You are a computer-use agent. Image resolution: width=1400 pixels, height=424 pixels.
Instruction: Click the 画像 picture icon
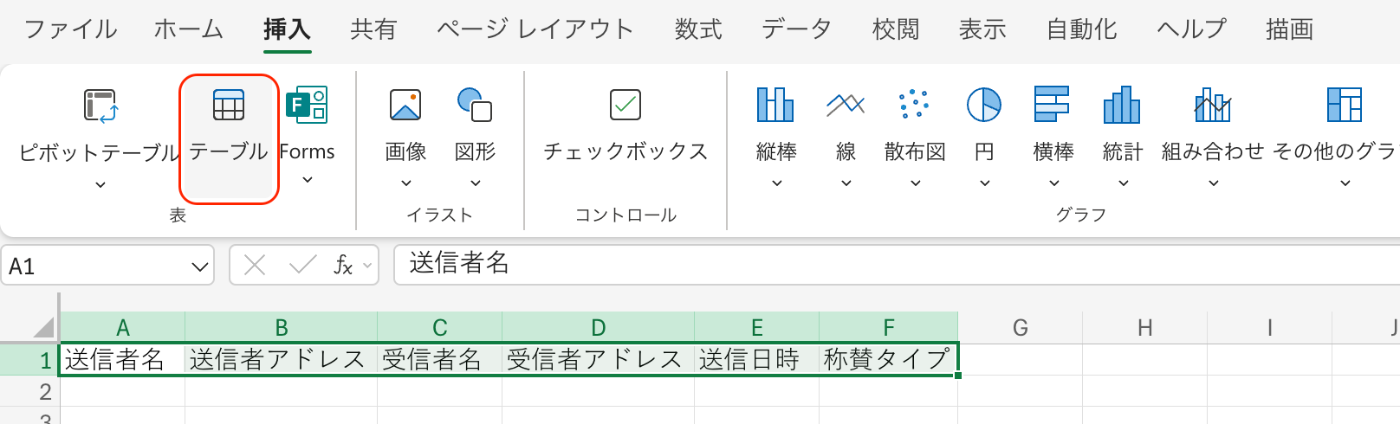click(x=405, y=105)
